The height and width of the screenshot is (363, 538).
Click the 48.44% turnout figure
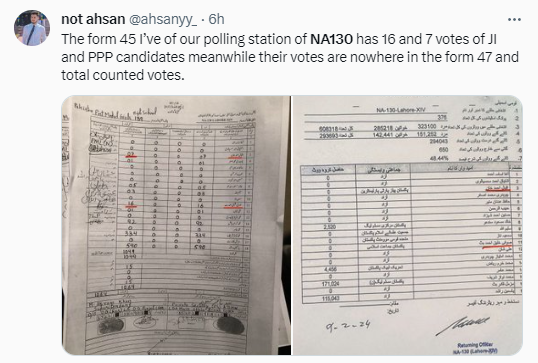click(x=439, y=159)
